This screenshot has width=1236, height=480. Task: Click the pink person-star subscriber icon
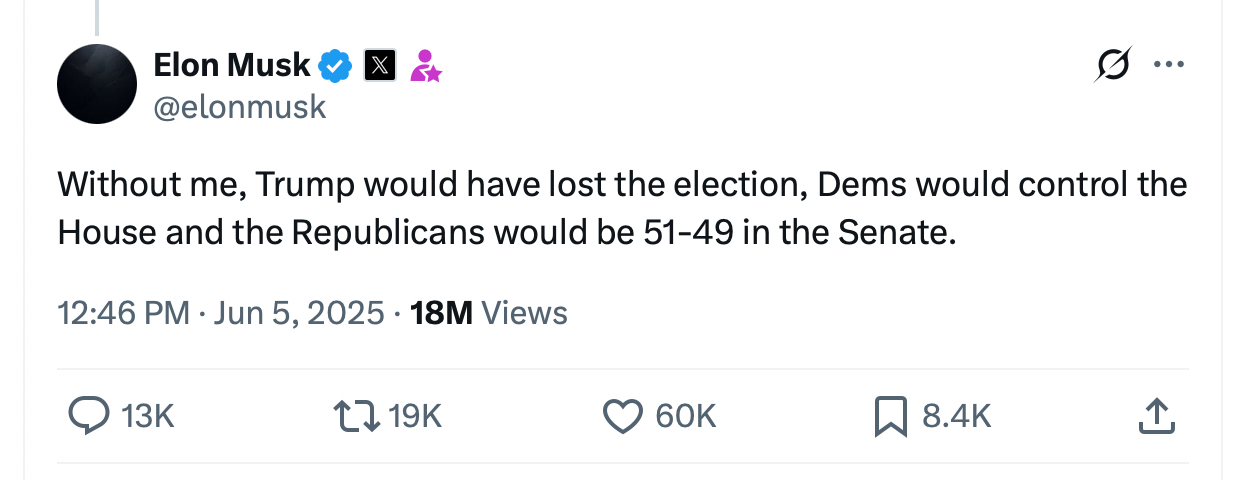click(x=426, y=66)
